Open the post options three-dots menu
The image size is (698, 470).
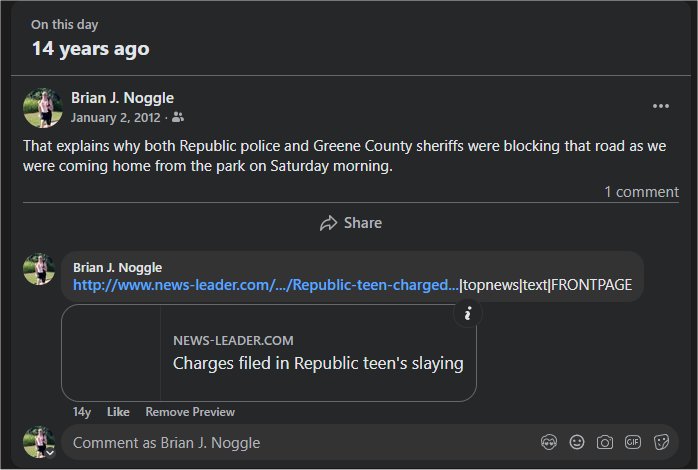(660, 106)
